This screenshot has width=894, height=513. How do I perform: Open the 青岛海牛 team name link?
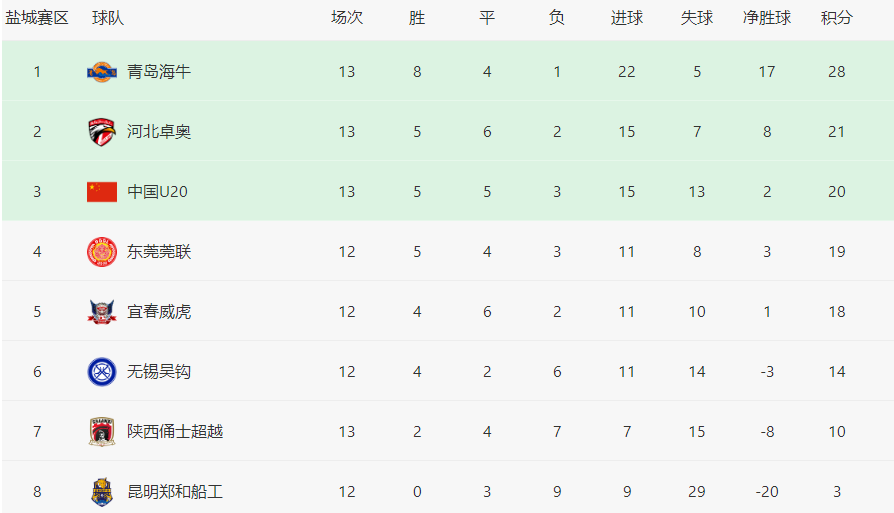click(159, 72)
